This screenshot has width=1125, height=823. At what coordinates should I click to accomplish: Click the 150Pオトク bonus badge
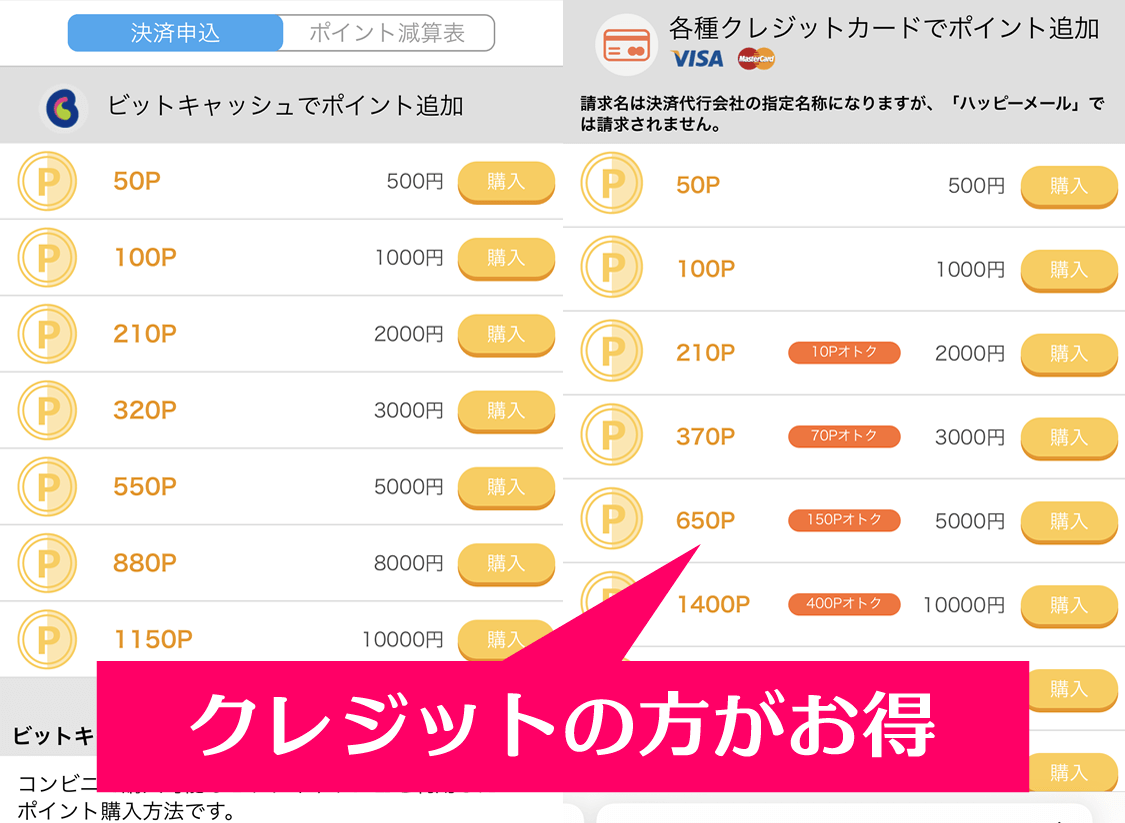[x=844, y=520]
